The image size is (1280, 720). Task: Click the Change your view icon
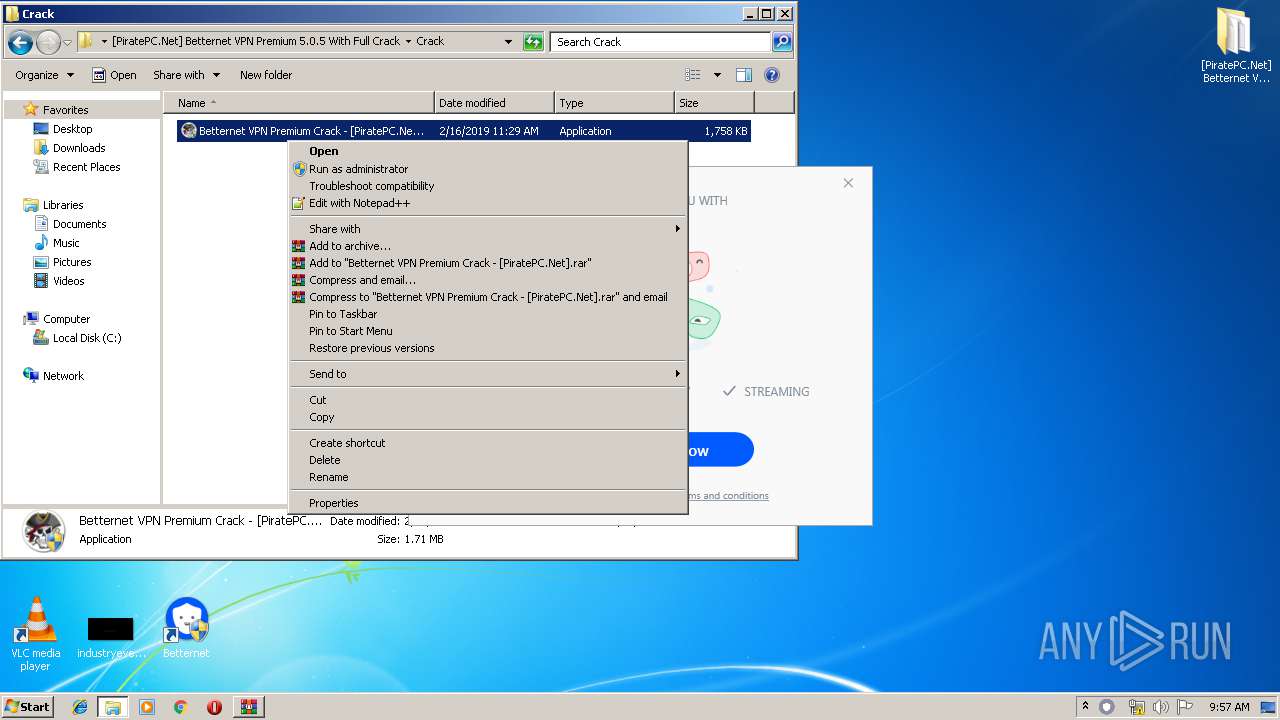(x=692, y=75)
